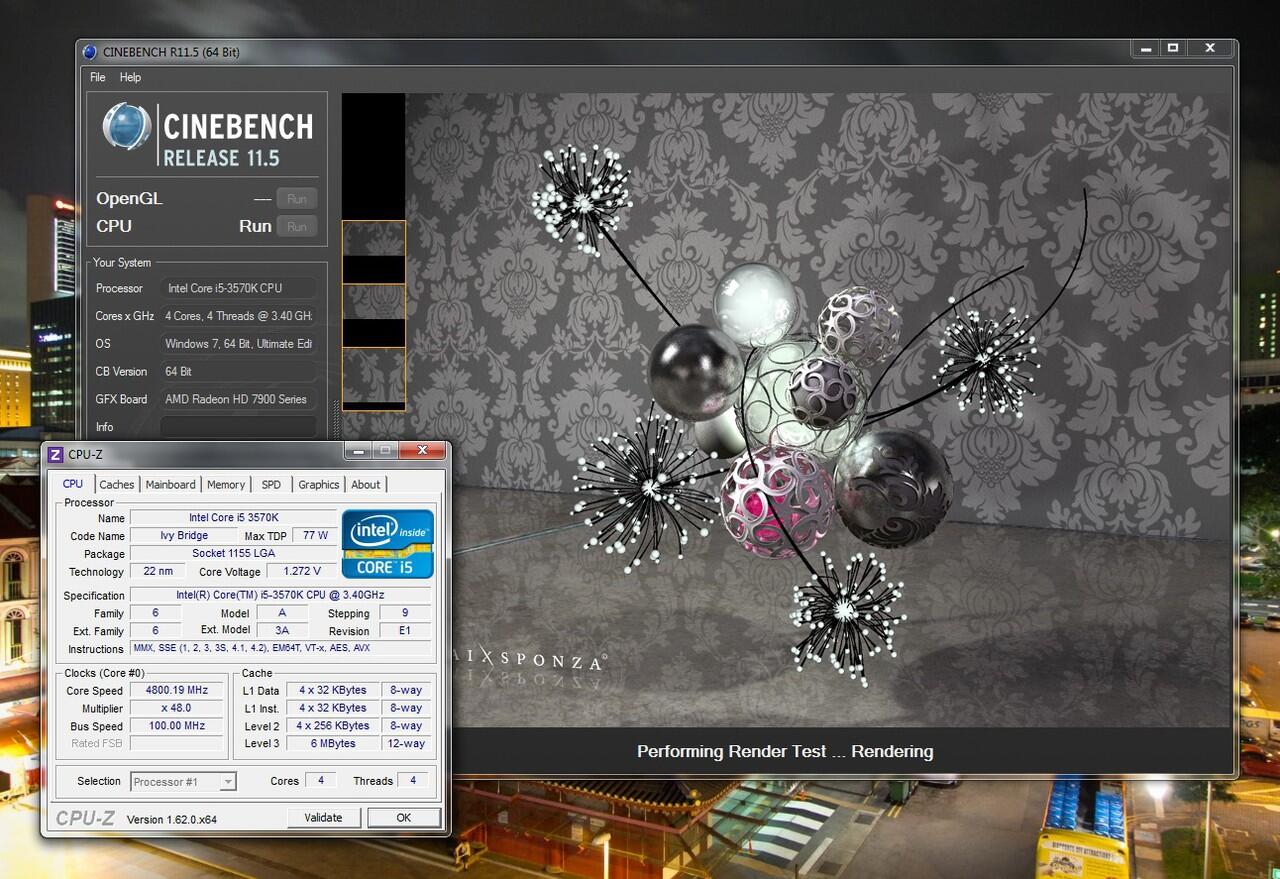Click the Cinebench globe logo icon

point(127,127)
